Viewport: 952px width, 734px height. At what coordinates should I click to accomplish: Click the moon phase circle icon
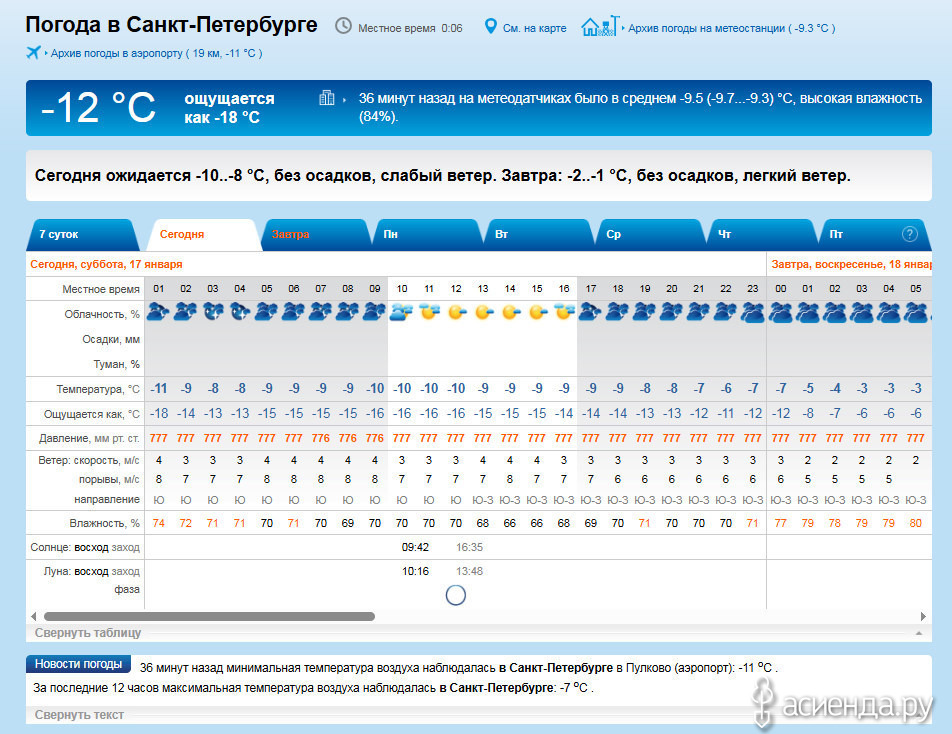[x=455, y=595]
